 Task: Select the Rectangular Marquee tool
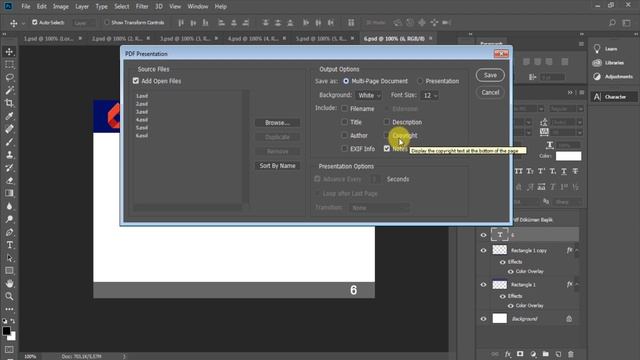pyautogui.click(x=9, y=64)
